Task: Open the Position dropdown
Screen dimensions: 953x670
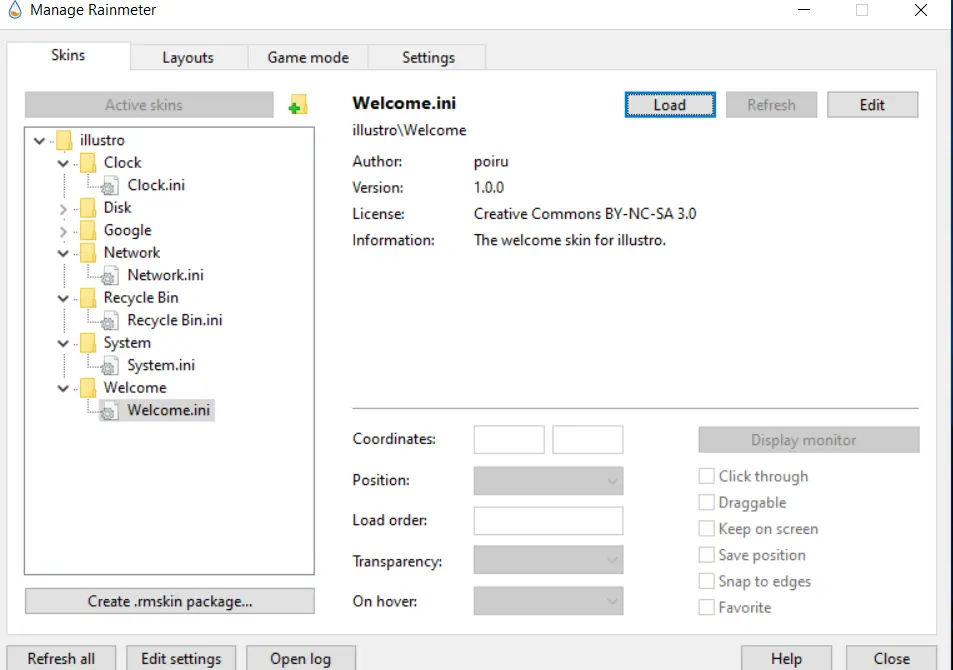Action: 548,481
